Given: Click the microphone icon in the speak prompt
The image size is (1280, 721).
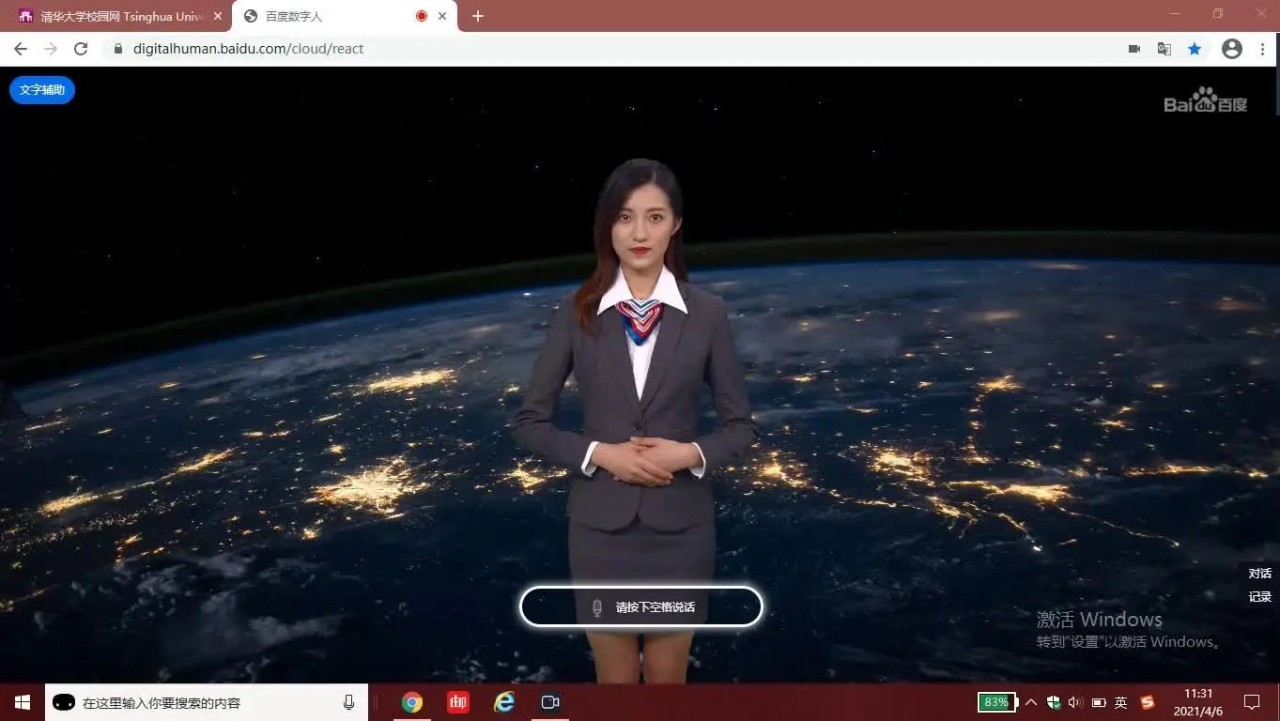Looking at the screenshot, I should coord(597,607).
